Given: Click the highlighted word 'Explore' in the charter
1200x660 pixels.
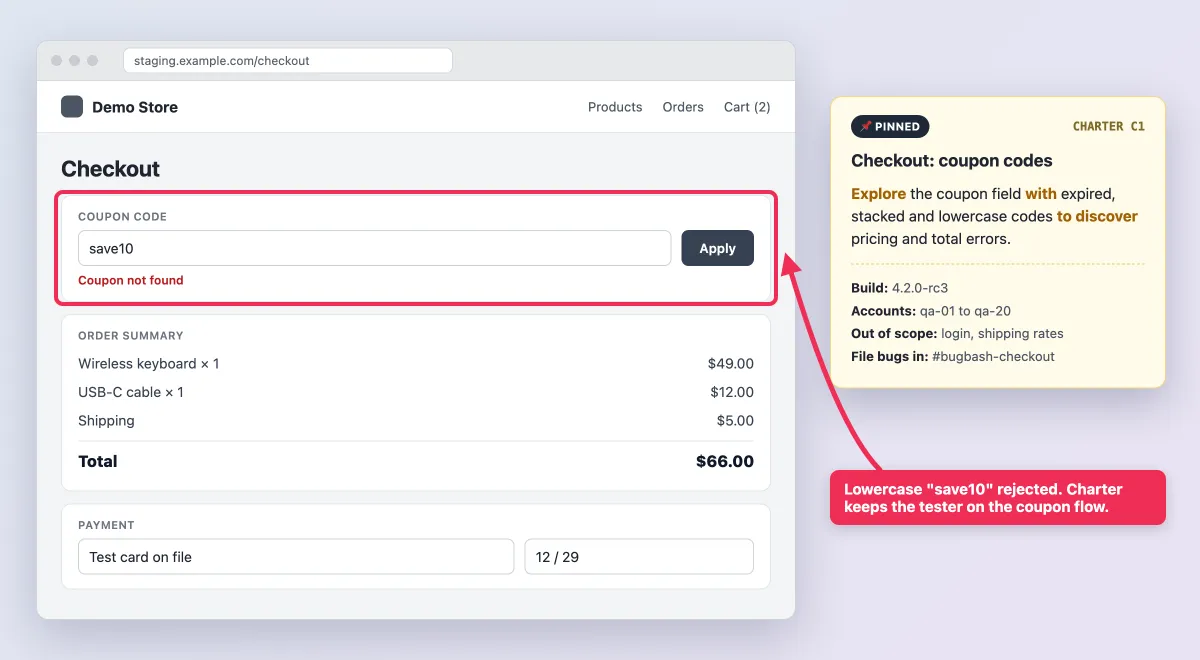Looking at the screenshot, I should click(879, 194).
